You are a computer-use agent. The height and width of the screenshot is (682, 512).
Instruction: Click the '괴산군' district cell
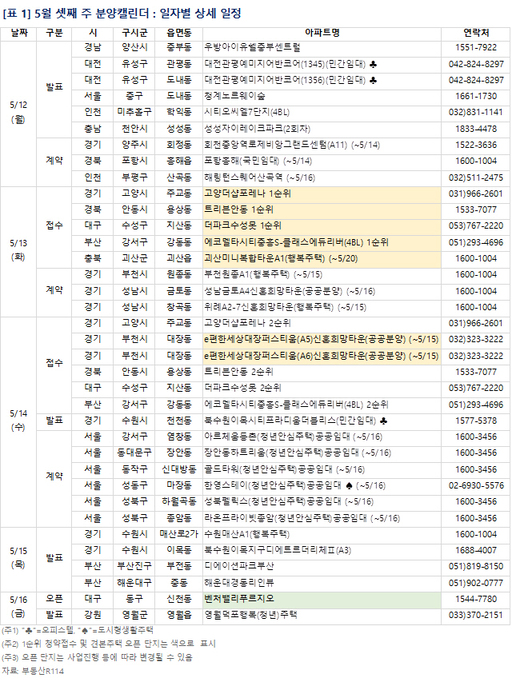[x=134, y=258]
